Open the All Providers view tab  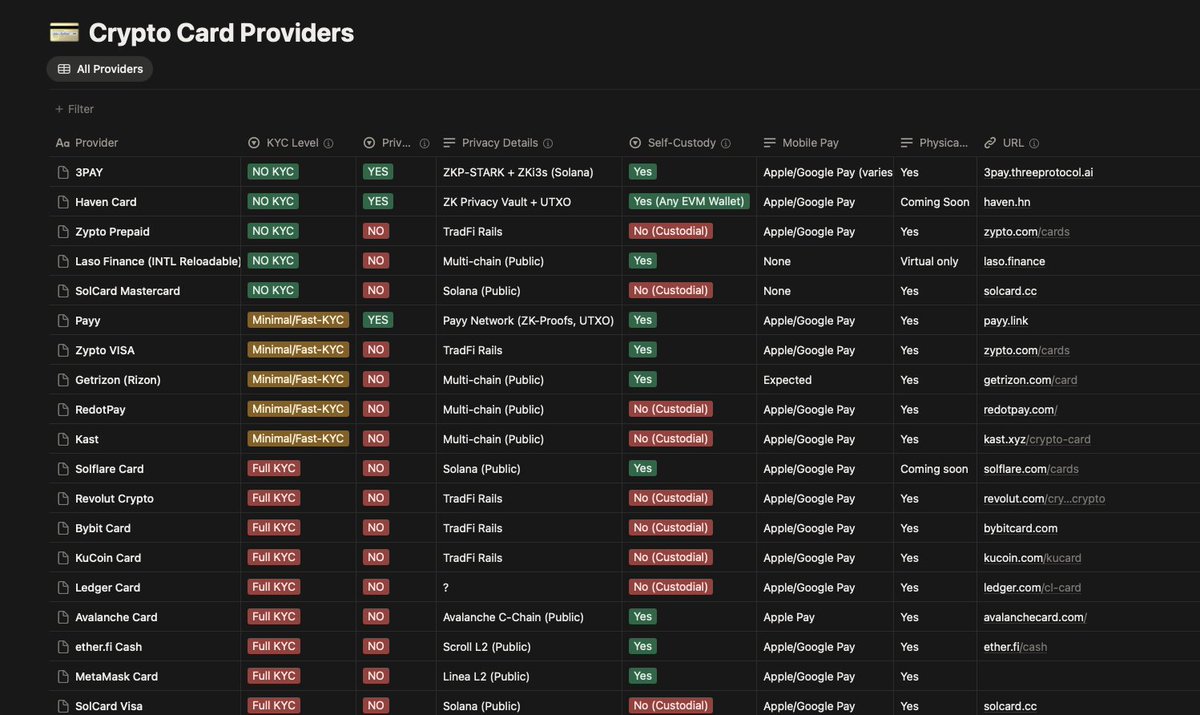click(x=100, y=69)
